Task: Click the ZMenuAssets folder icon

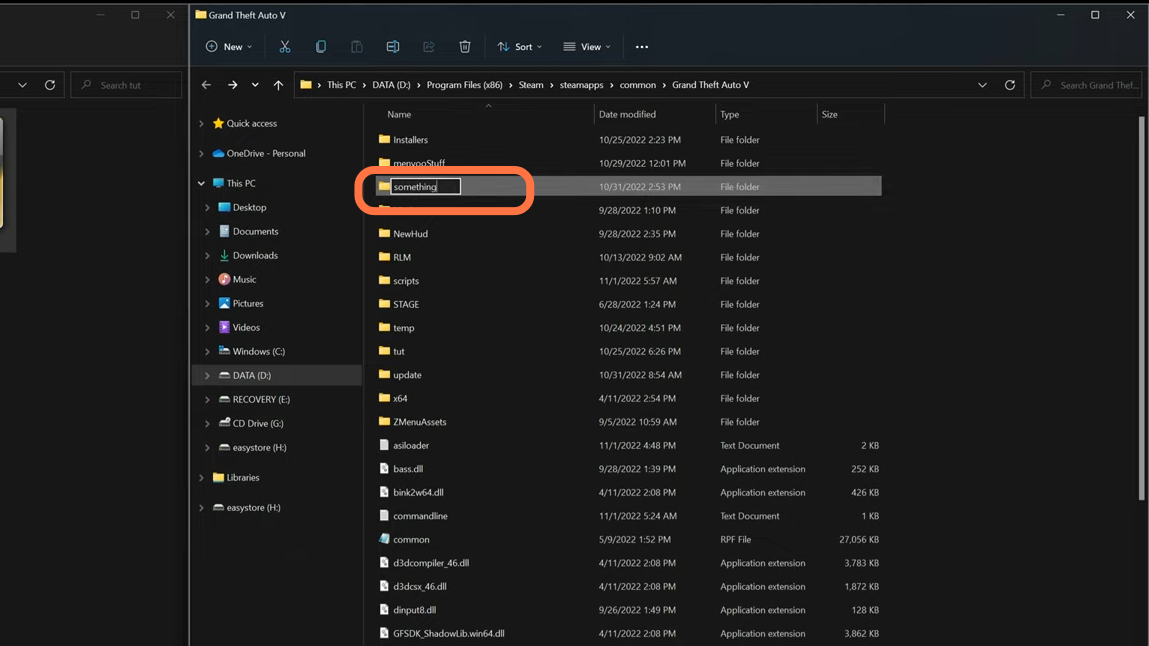Action: click(384, 421)
